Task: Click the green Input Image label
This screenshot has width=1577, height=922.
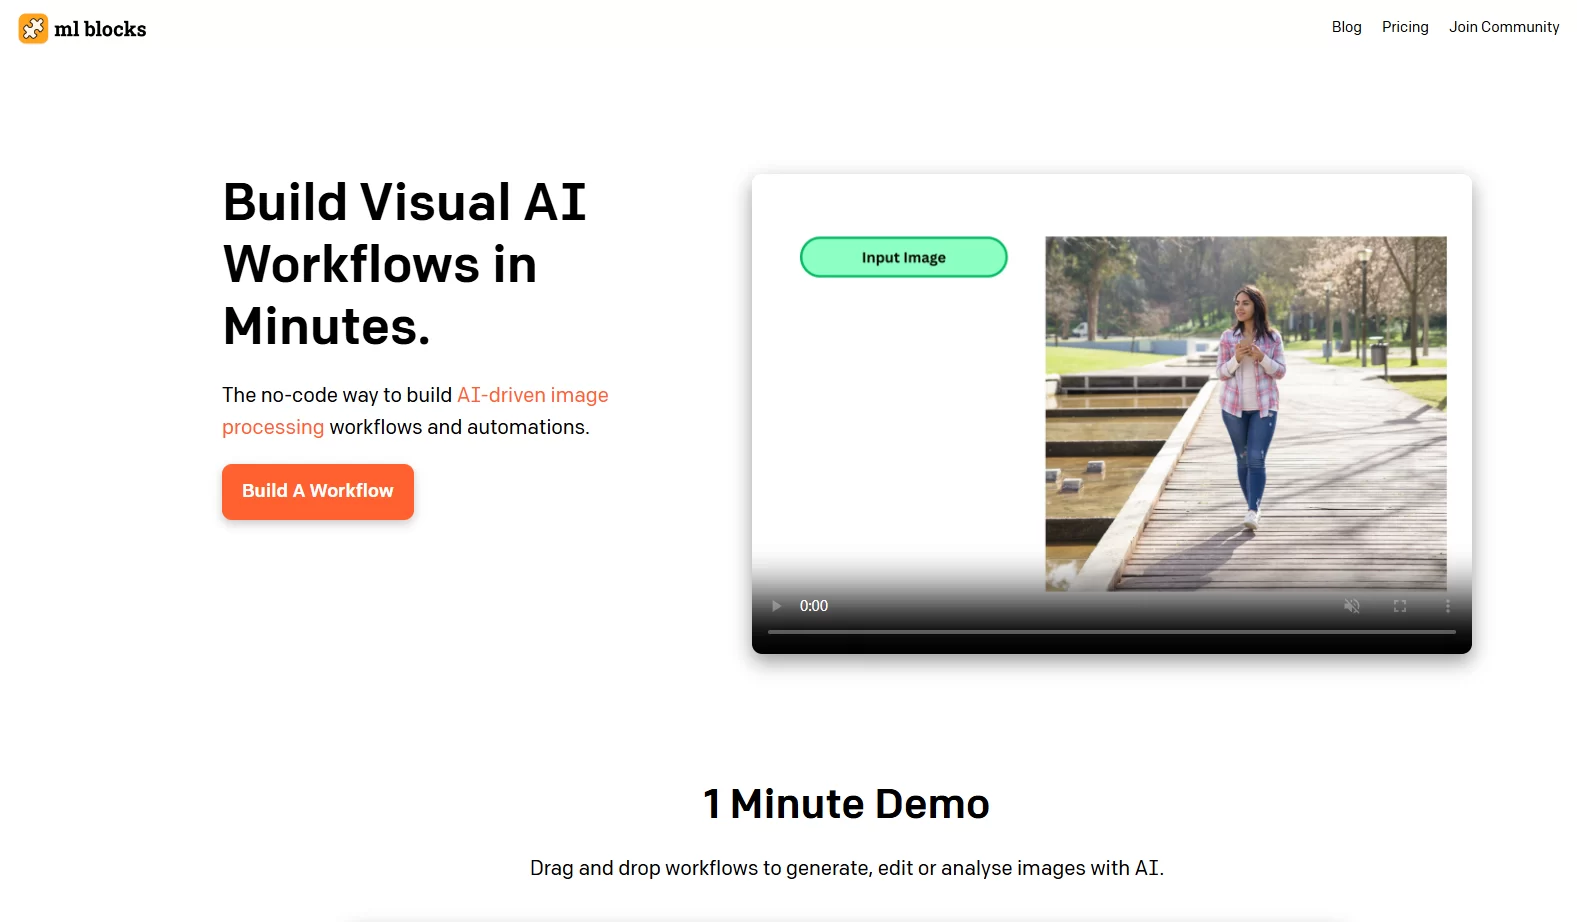Action: [903, 257]
